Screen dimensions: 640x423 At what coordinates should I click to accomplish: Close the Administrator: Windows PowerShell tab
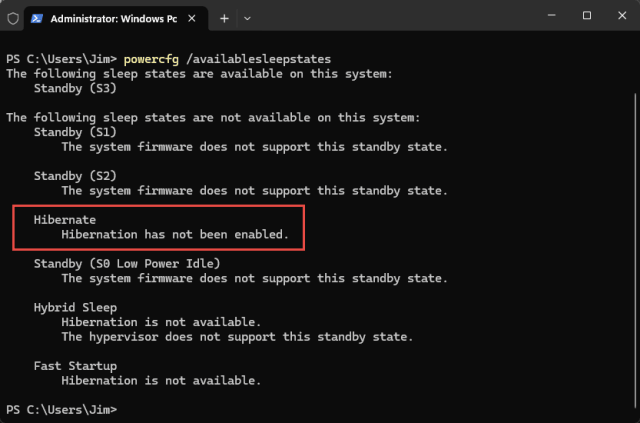pyautogui.click(x=192, y=18)
